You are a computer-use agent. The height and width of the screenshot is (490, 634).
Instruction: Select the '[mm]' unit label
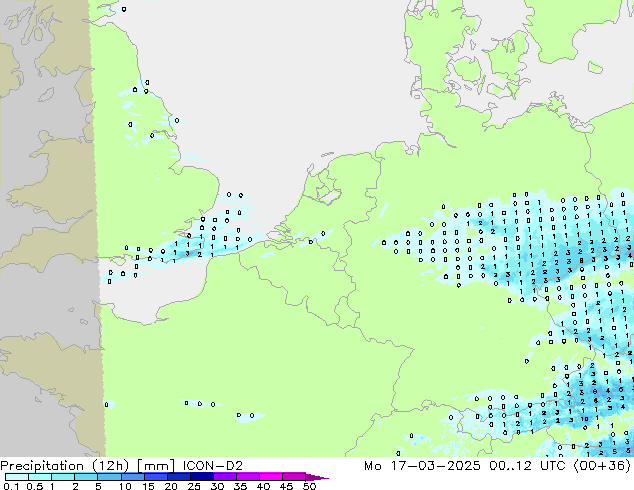click(x=156, y=465)
